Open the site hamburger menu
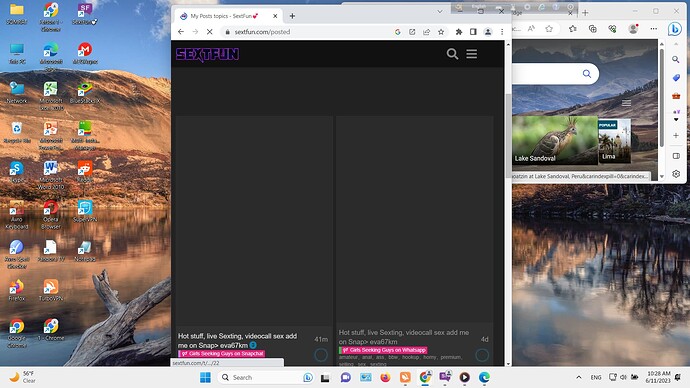 (x=471, y=54)
